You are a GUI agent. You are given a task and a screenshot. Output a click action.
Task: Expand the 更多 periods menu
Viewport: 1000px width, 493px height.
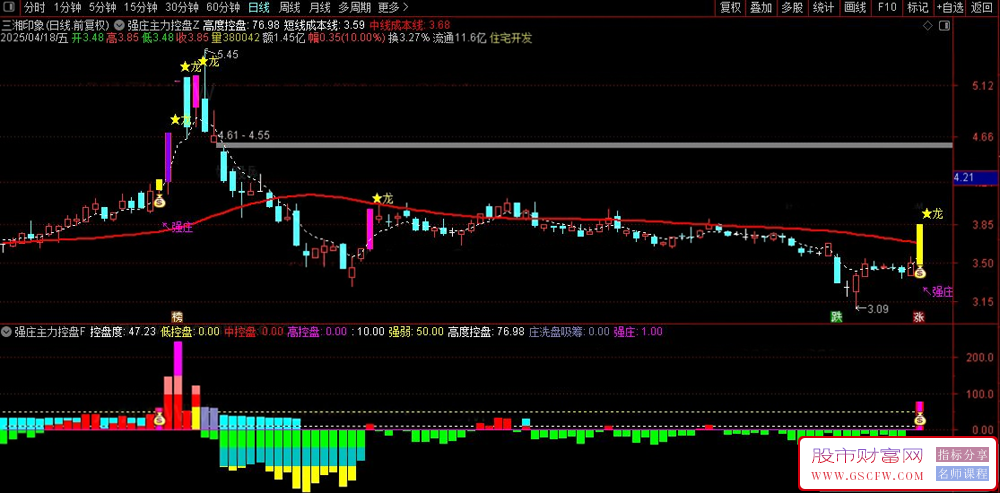click(393, 8)
